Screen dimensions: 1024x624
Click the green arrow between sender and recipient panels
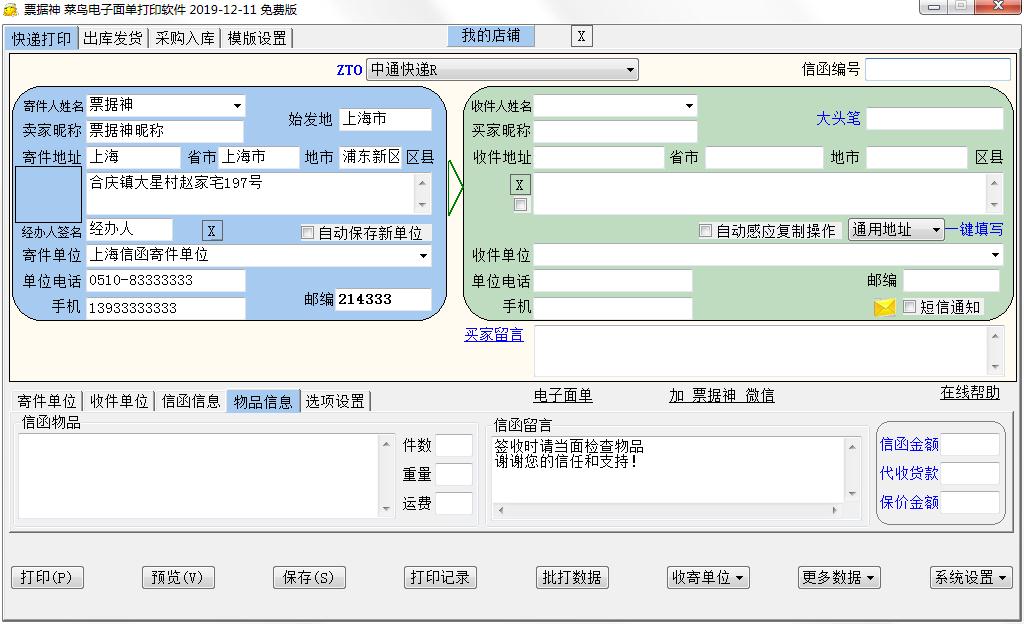tap(455, 187)
